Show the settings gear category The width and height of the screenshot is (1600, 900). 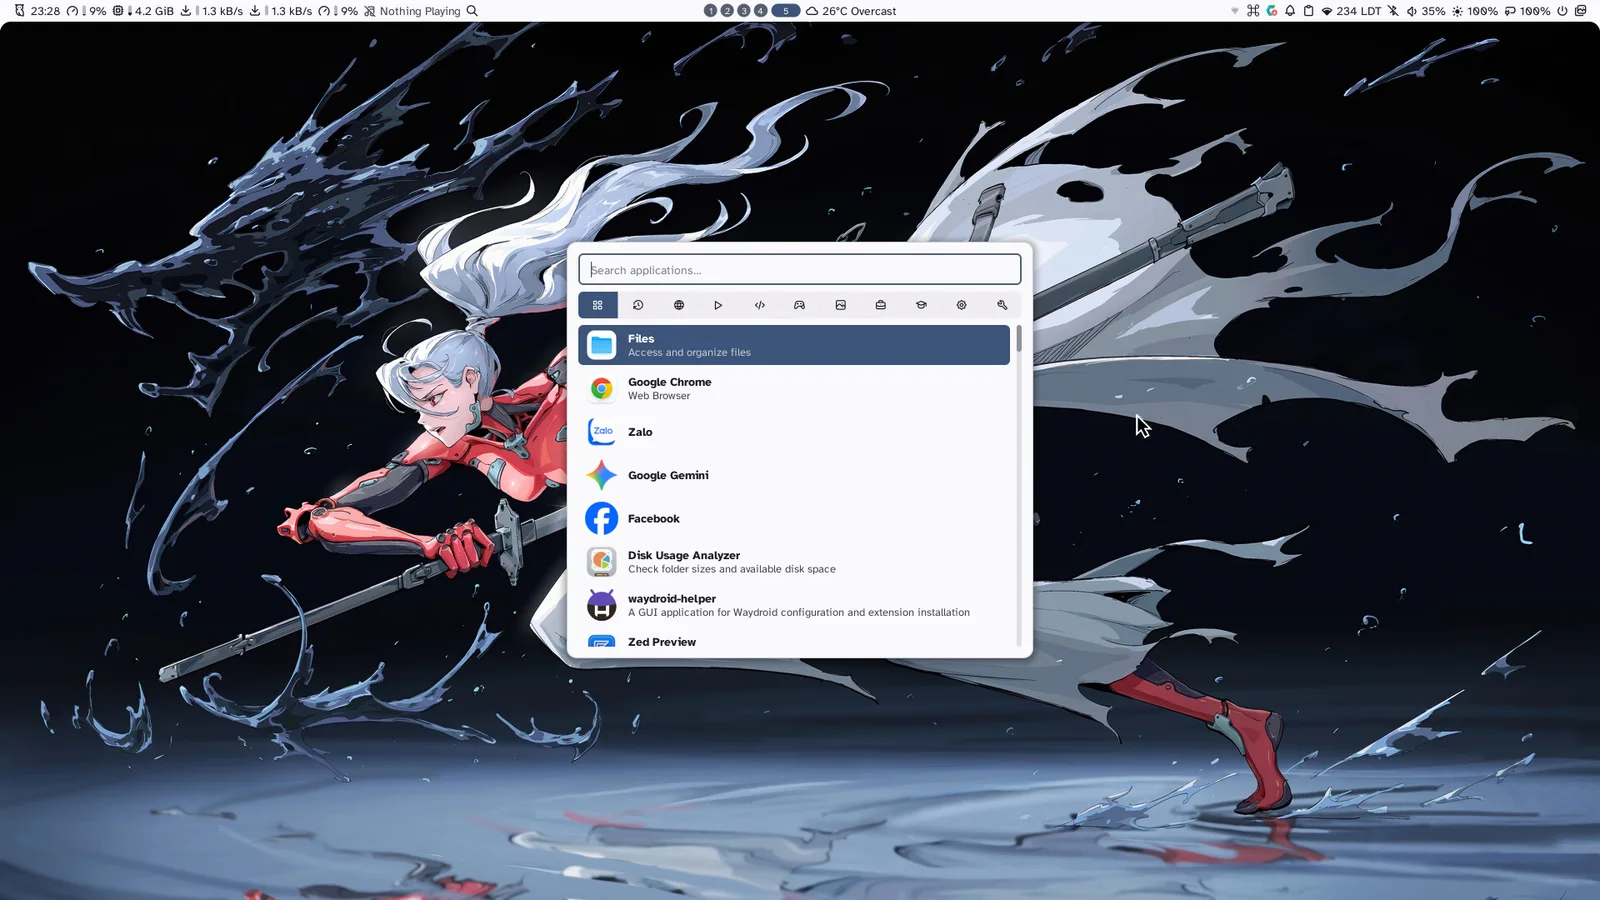point(961,305)
